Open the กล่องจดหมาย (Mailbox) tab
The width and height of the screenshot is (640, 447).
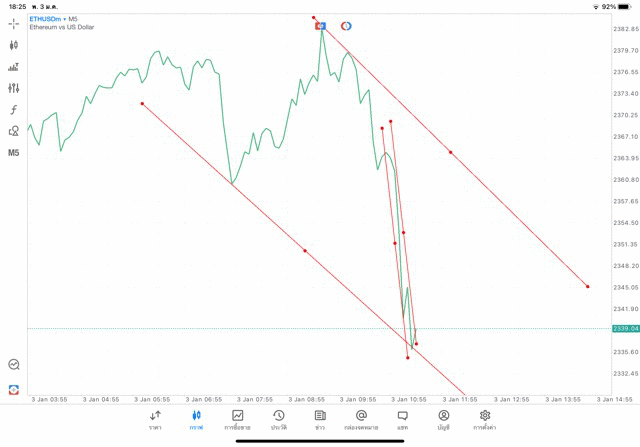[361, 419]
